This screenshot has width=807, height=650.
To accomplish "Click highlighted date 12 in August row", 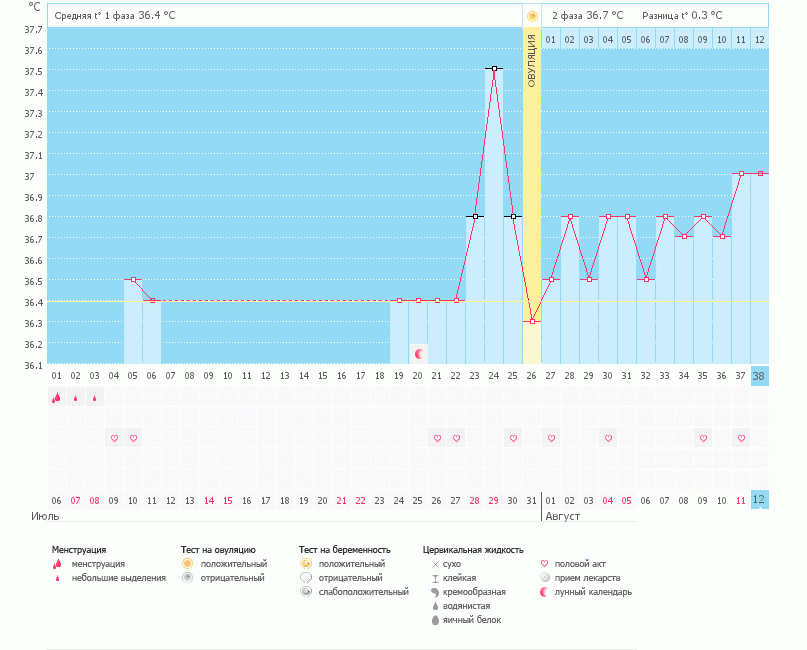I will (760, 499).
